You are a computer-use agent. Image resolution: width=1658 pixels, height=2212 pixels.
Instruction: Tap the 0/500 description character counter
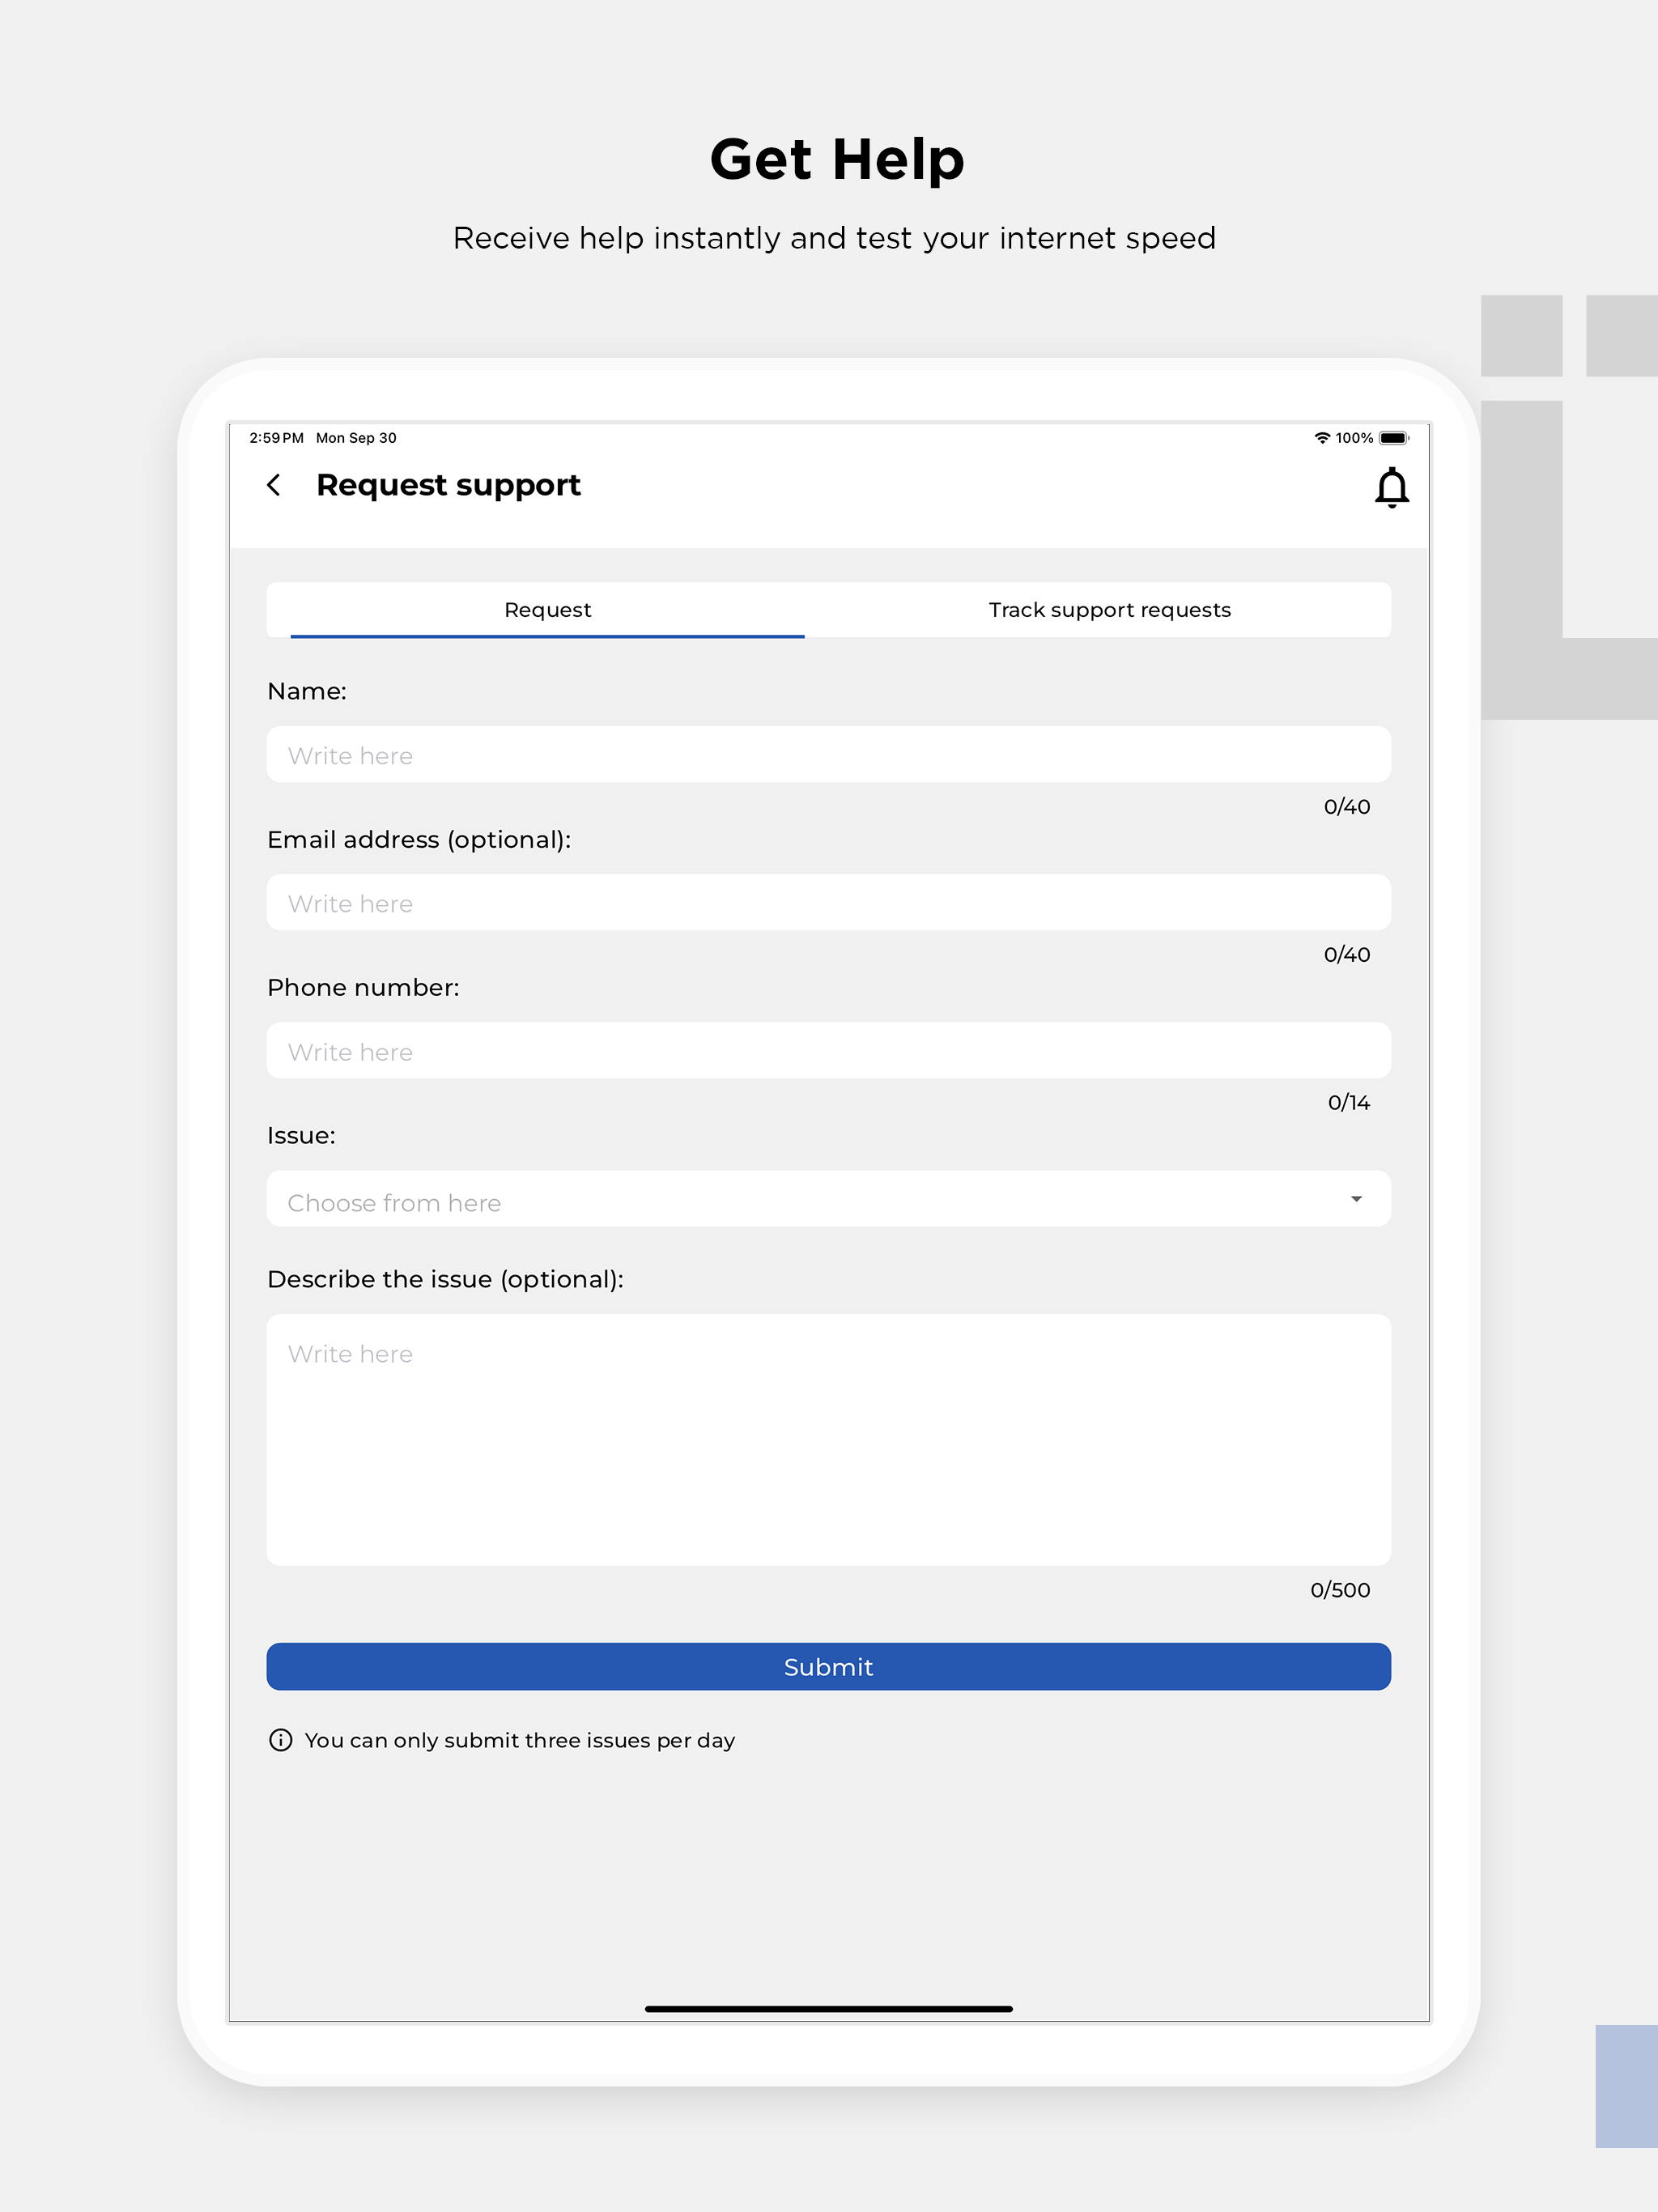(x=1339, y=1590)
